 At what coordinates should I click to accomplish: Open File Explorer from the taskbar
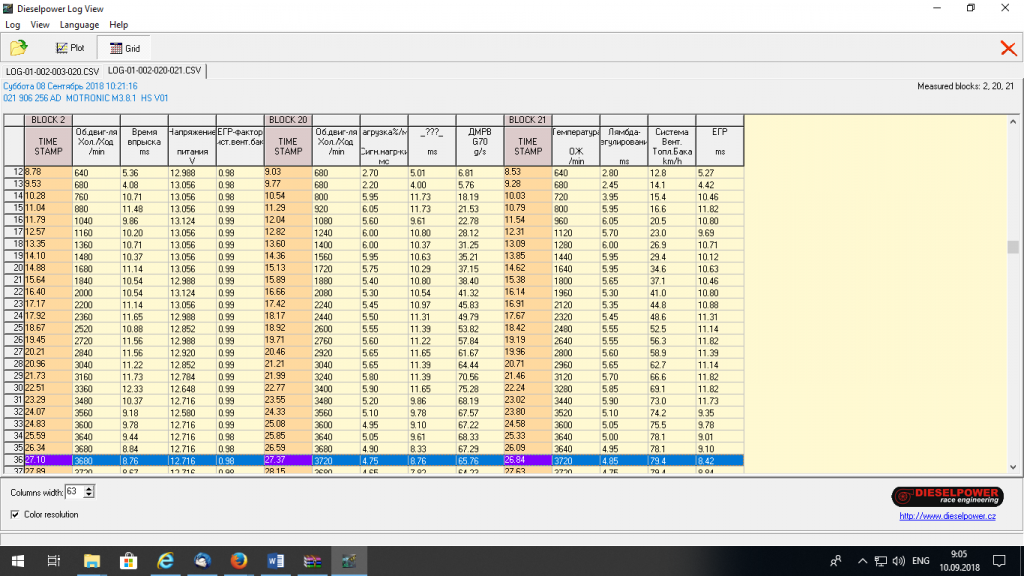point(91,560)
